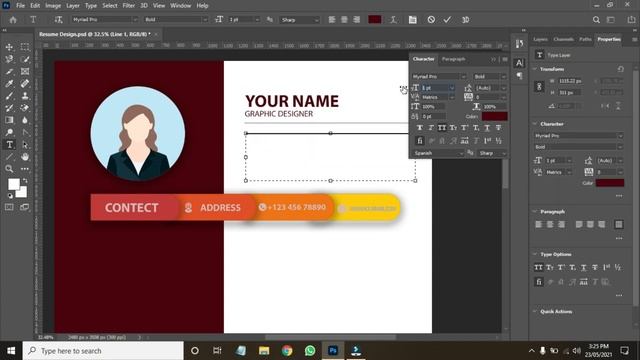
Task: Click text color swatch in options bar
Action: point(375,20)
